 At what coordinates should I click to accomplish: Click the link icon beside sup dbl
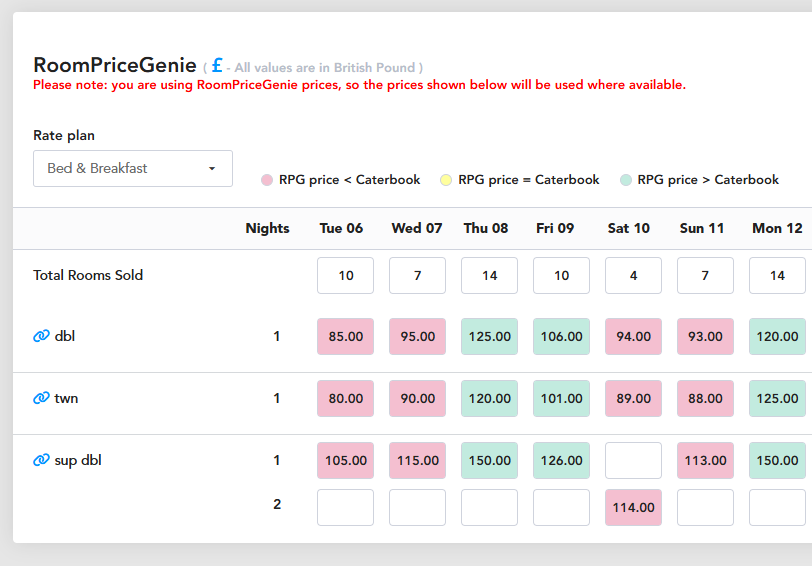[41, 460]
